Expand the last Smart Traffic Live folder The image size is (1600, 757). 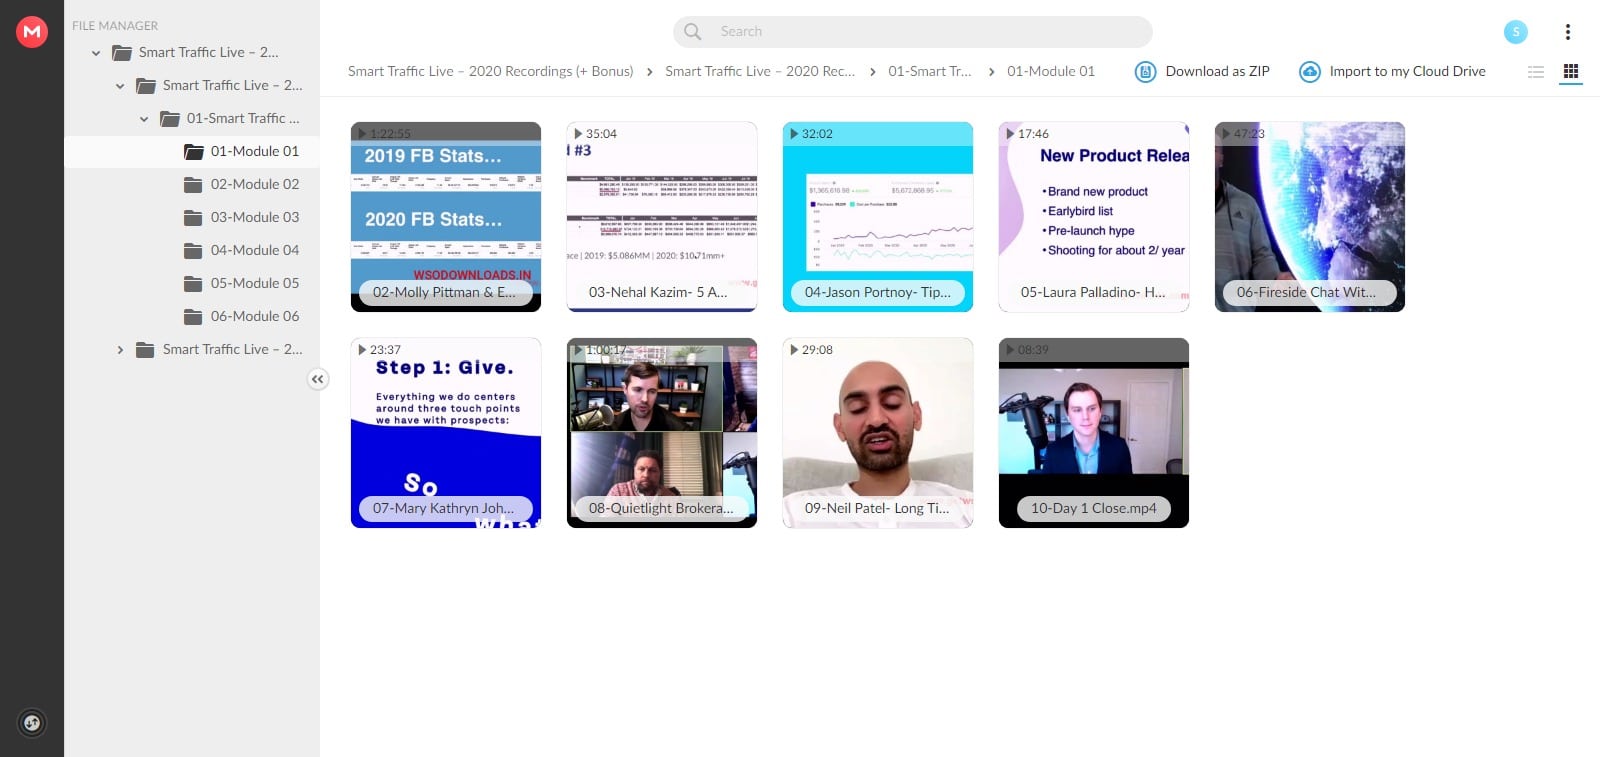coord(120,350)
